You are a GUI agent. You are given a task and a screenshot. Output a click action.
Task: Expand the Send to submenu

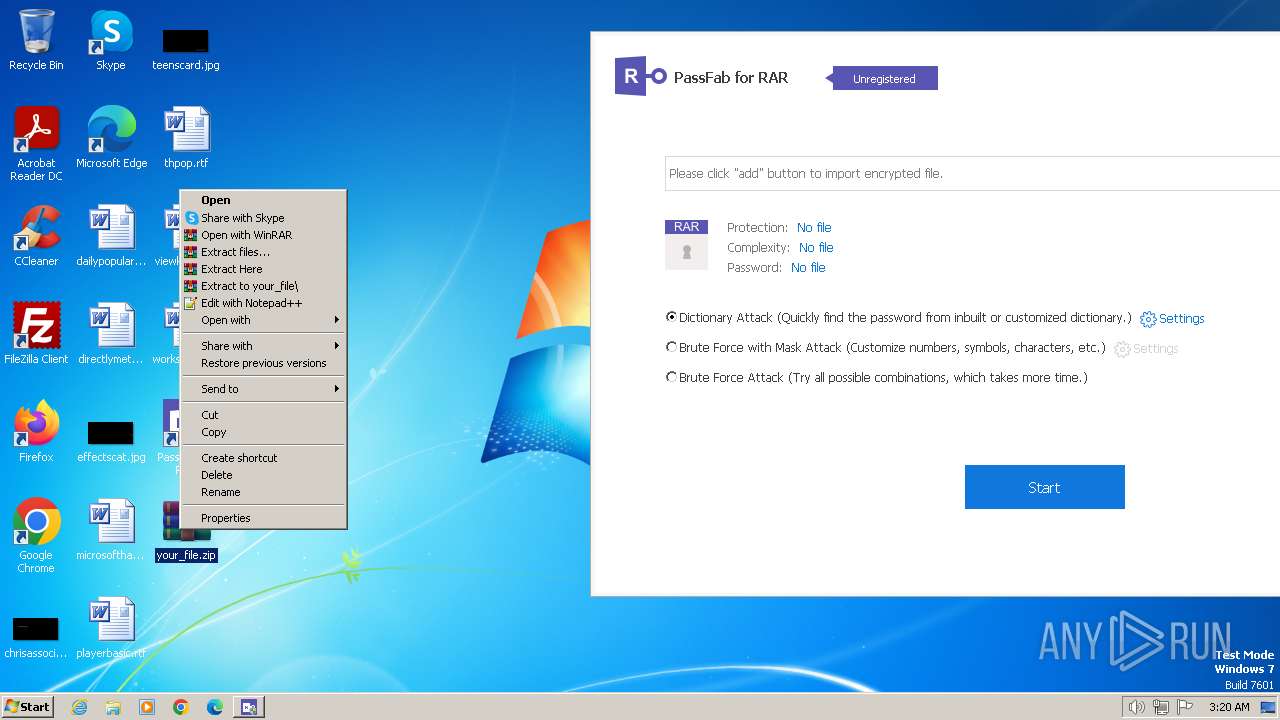coord(264,389)
